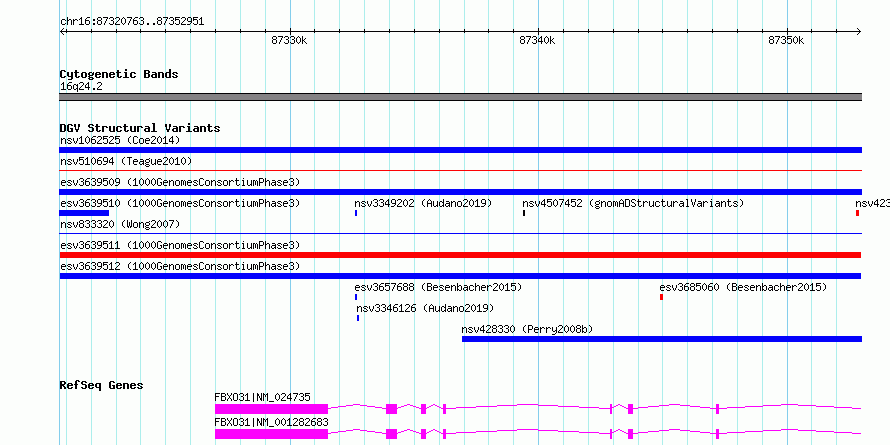
Task: Click the nsv1062525 (Coe2014) variant label
Action: pos(120,140)
